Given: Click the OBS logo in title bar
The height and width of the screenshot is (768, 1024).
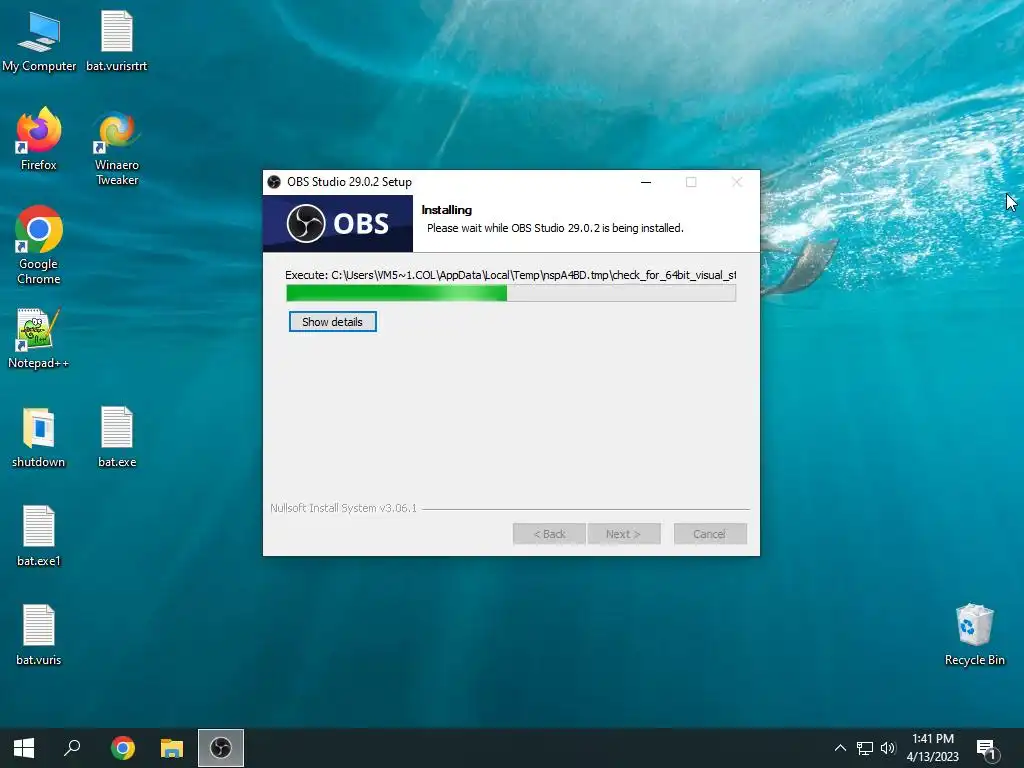Looking at the screenshot, I should tap(274, 182).
